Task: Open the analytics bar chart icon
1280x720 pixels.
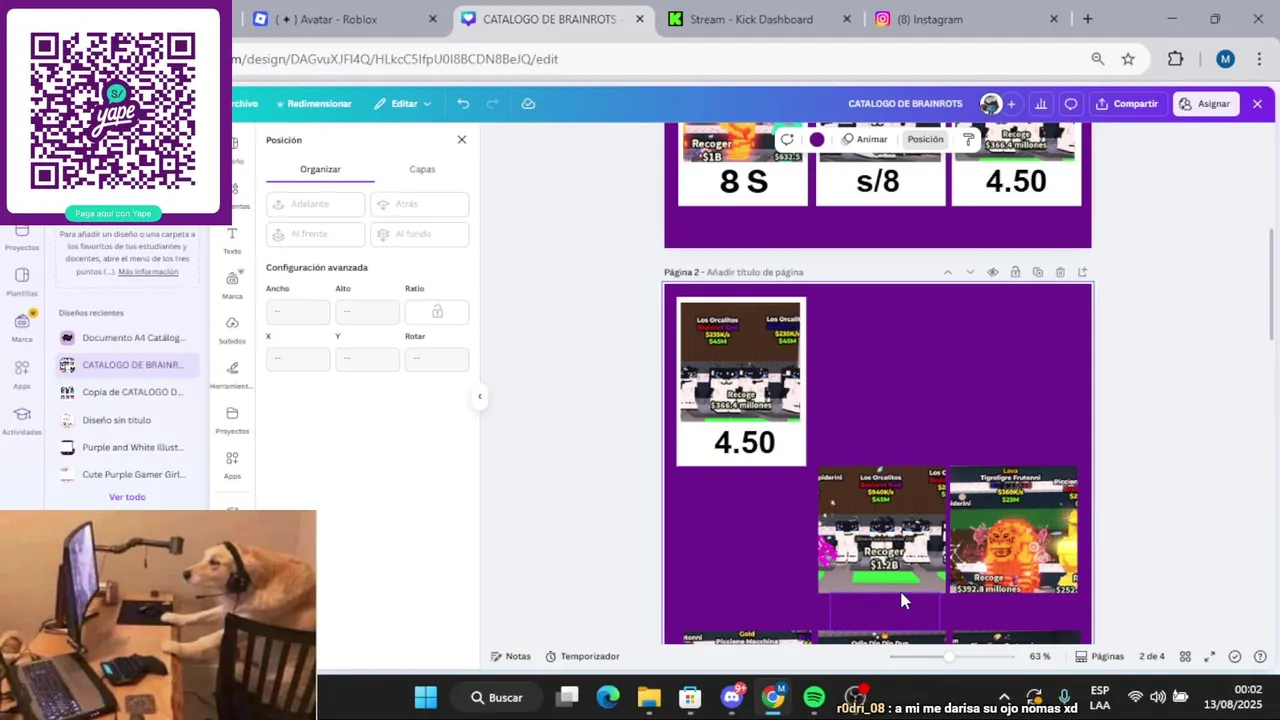Action: (x=1041, y=104)
